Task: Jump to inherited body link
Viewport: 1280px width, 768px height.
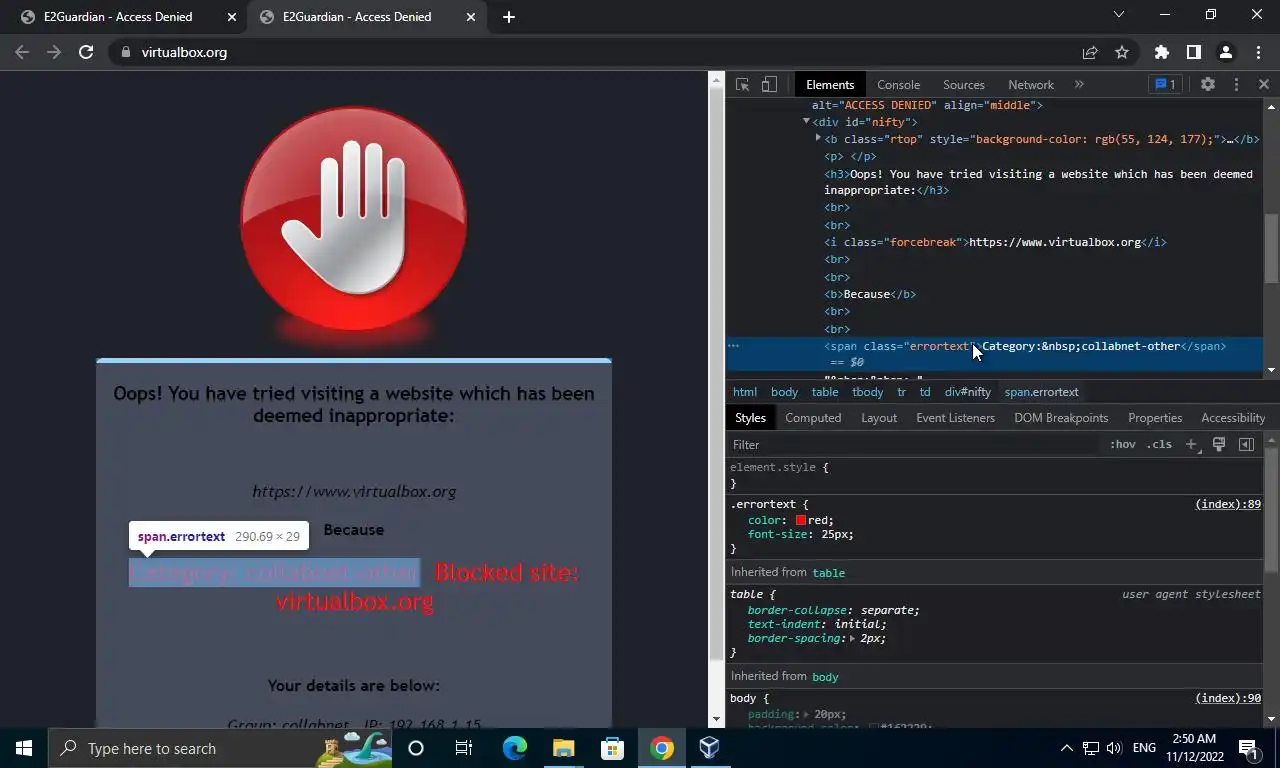Action: 826,677
